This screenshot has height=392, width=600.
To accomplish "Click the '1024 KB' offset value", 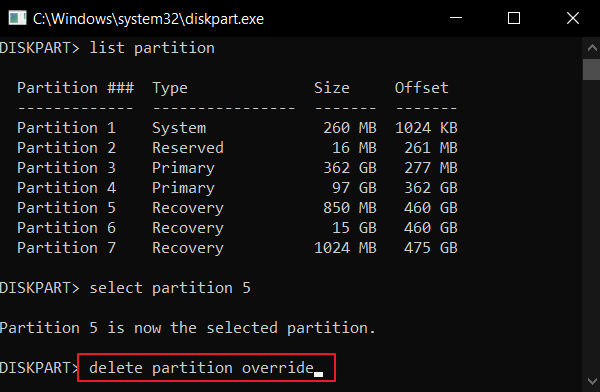I will click(x=426, y=128).
